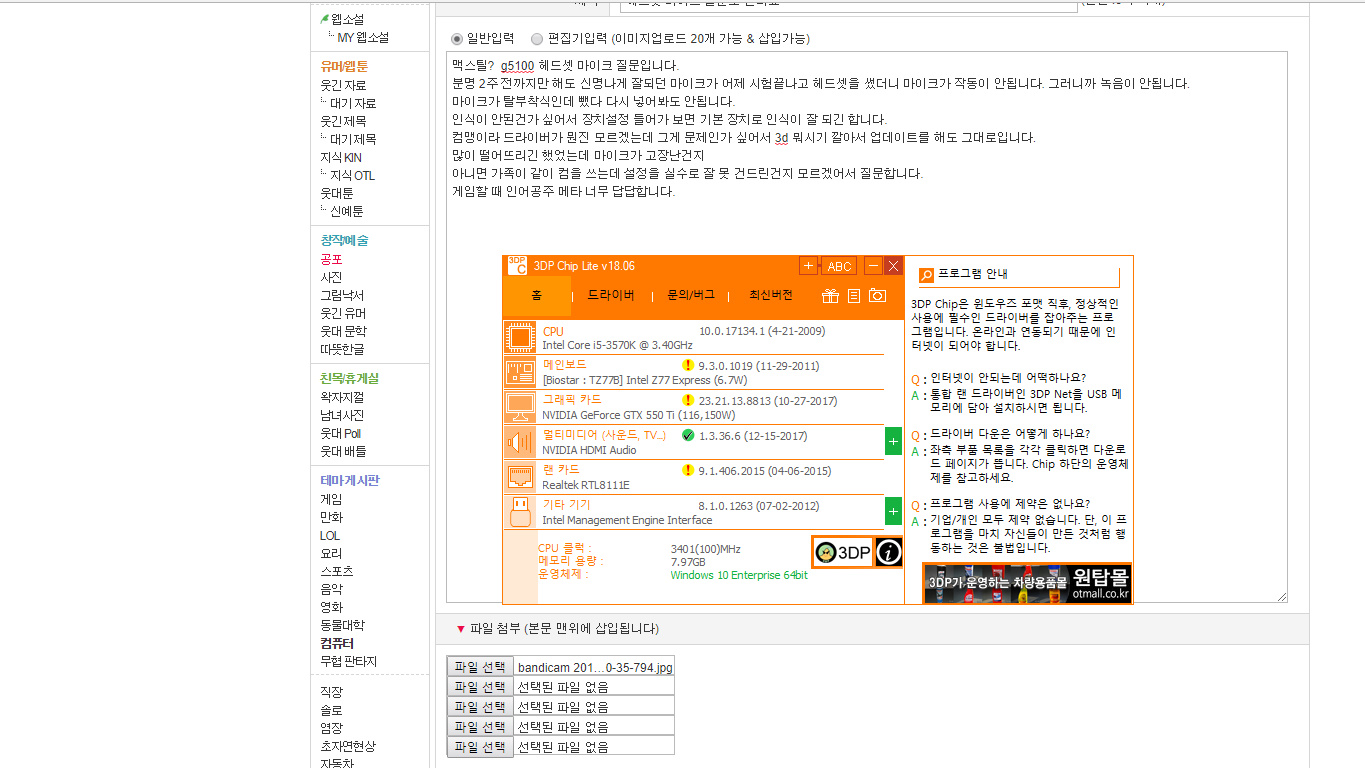Click the 멀티미디어 speaker icon
The image size is (1365, 768).
[520, 442]
